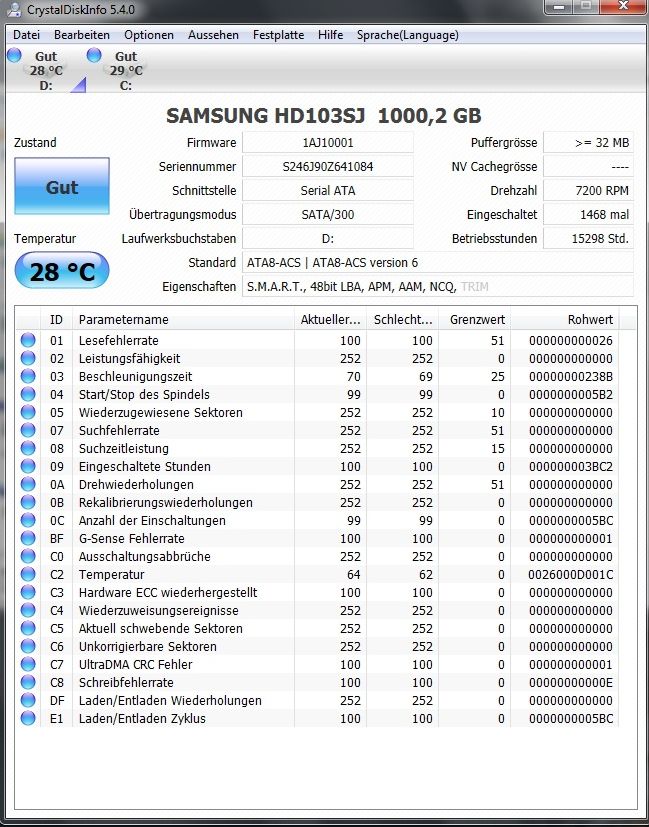Click the Übertragungsmodus field SATA/300
Image resolution: width=649 pixels, height=827 pixels.
pos(327,215)
